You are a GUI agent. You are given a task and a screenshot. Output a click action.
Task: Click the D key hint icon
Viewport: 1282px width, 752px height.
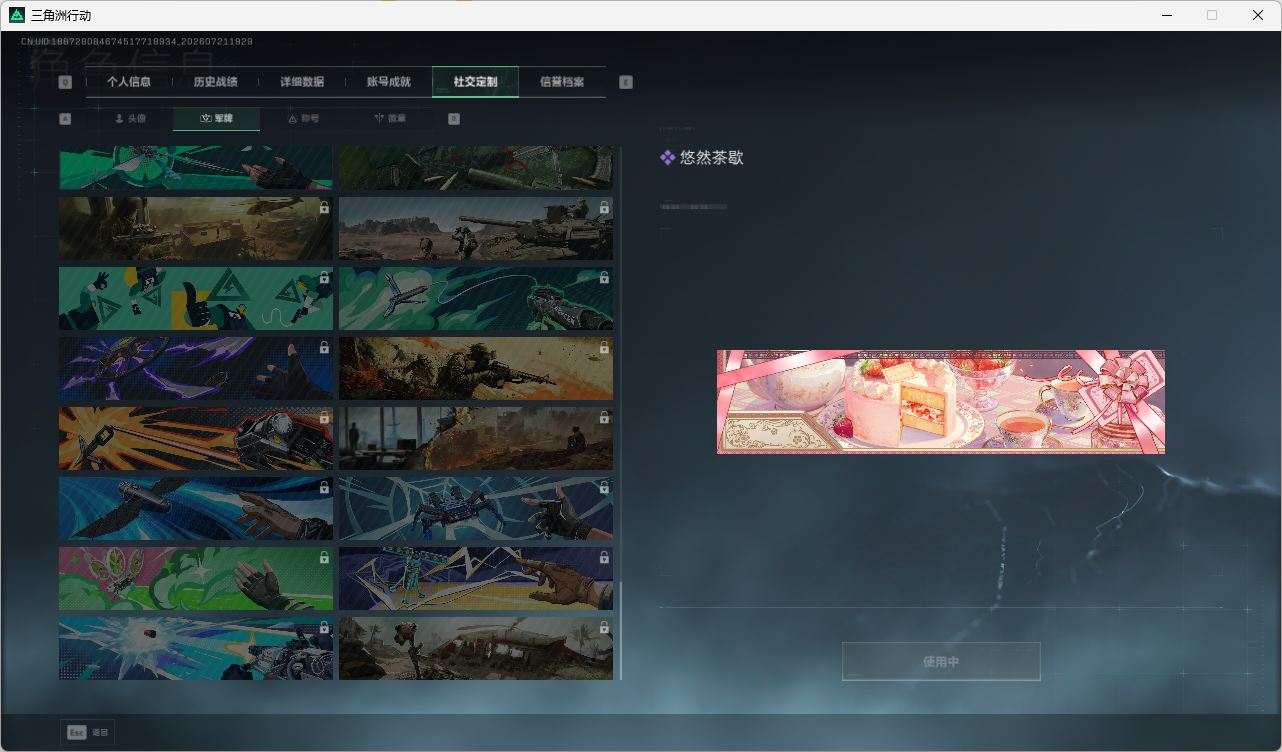pyautogui.click(x=454, y=119)
